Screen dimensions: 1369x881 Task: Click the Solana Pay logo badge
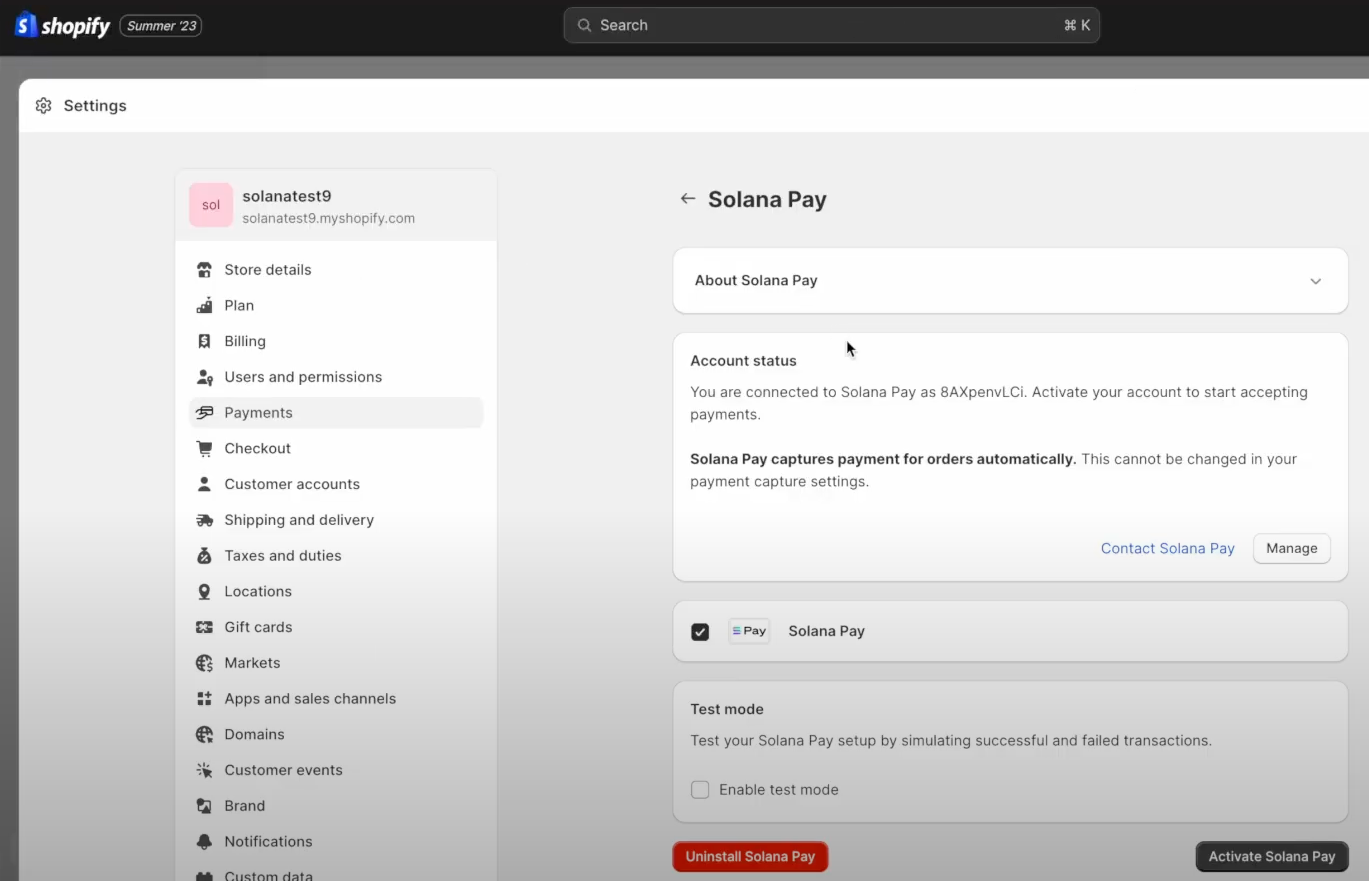point(749,631)
